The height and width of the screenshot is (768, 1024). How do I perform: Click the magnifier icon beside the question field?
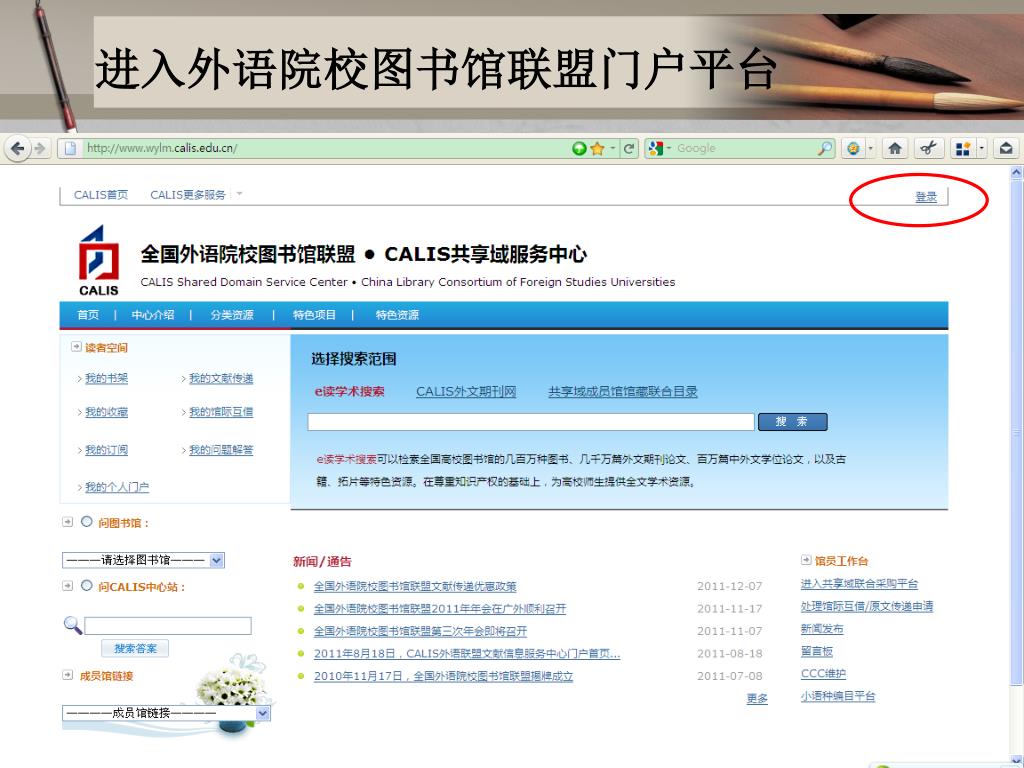tap(72, 625)
